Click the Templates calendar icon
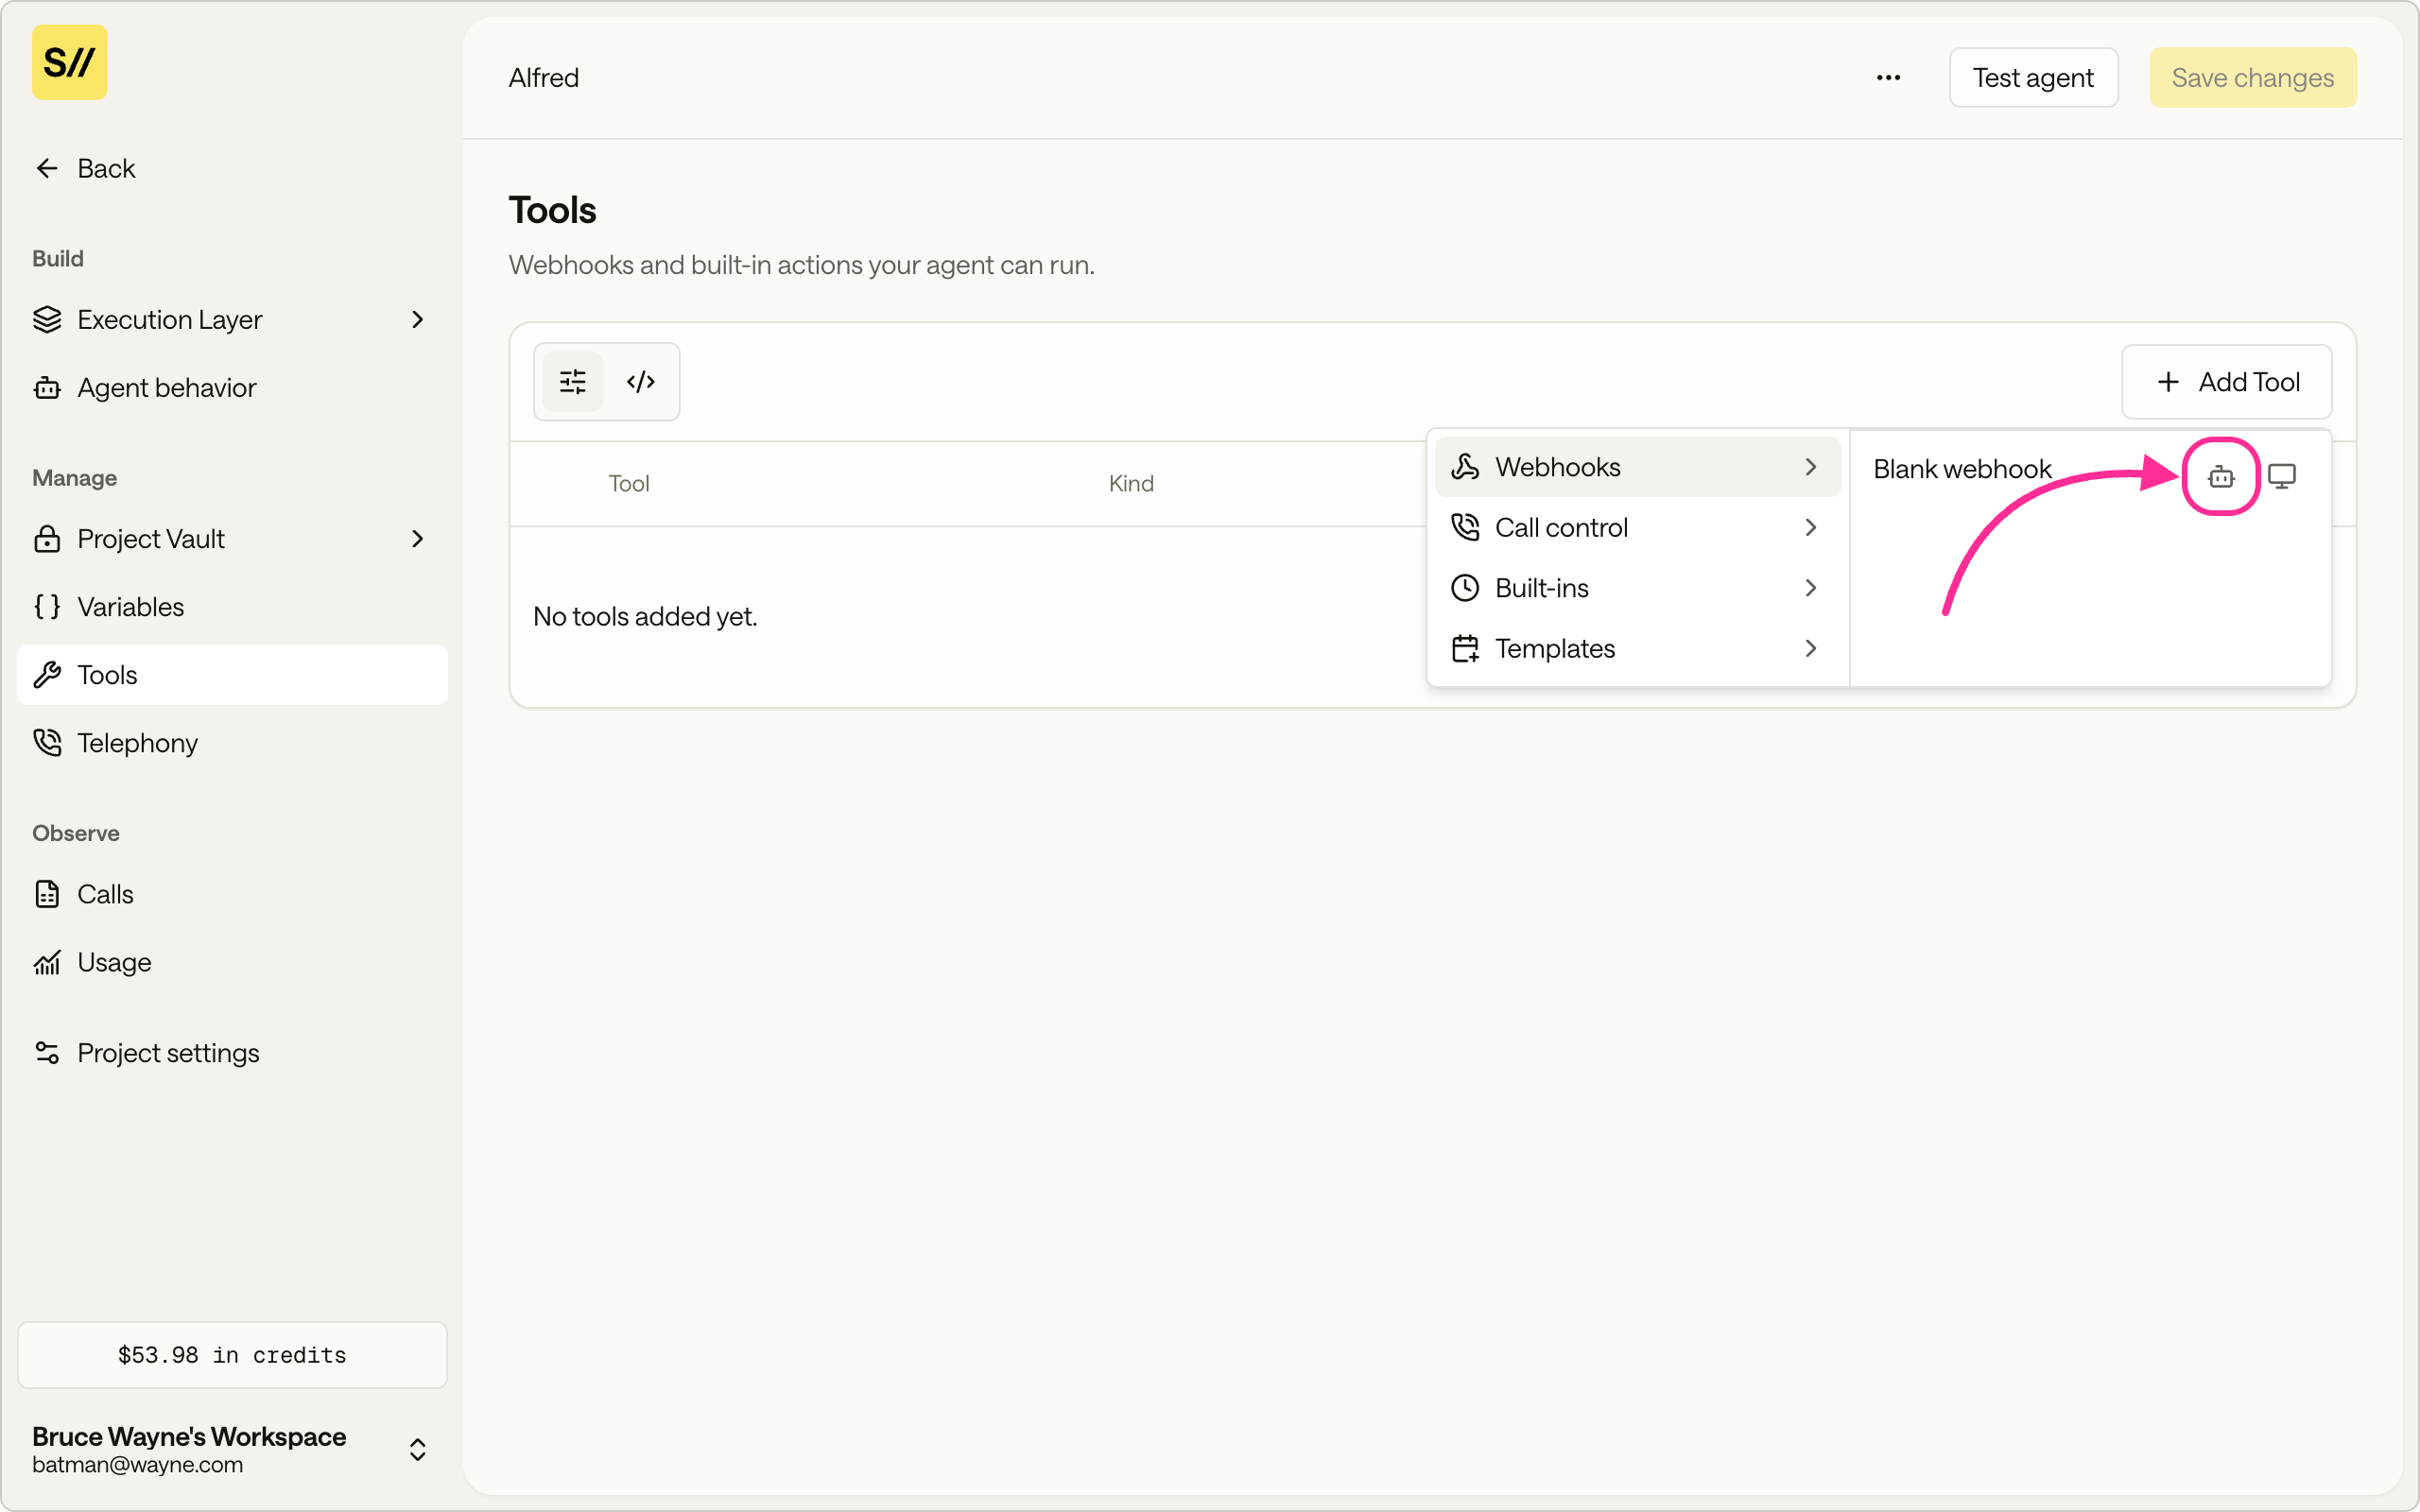The image size is (2420, 1512). point(1465,648)
